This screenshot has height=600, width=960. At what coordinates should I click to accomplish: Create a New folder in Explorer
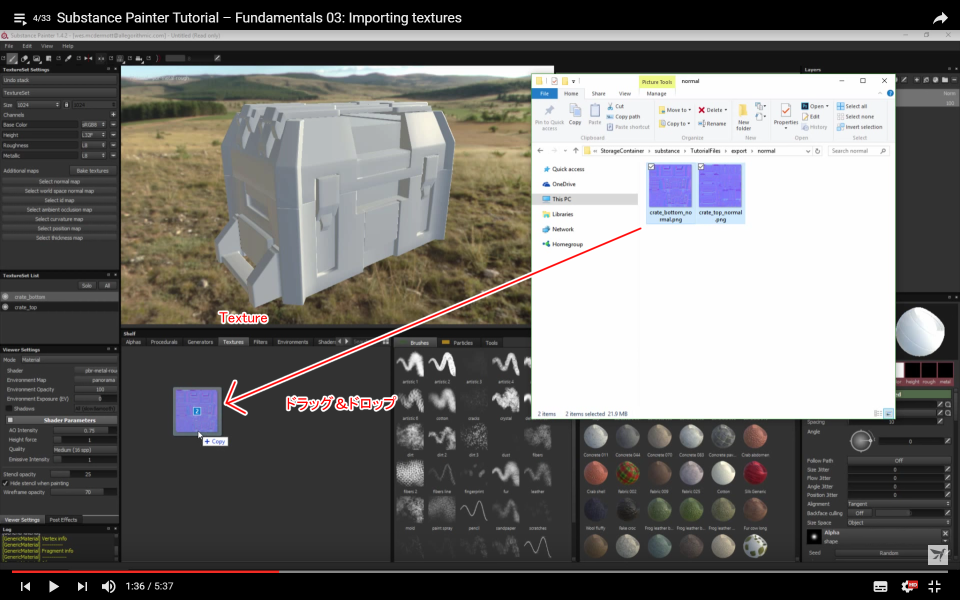(743, 117)
